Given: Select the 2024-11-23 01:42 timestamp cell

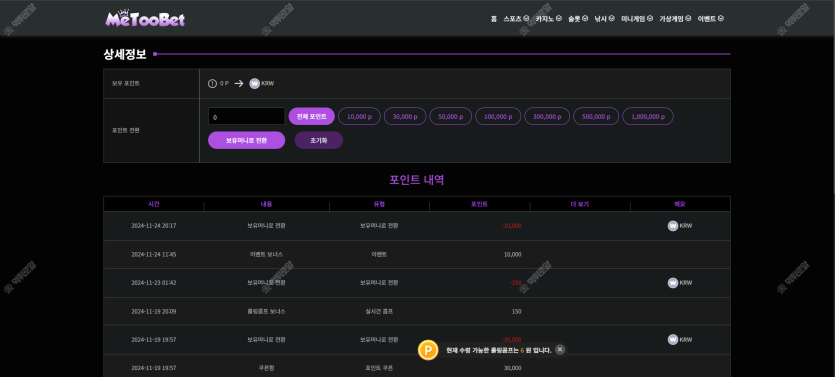Looking at the screenshot, I should 154,283.
